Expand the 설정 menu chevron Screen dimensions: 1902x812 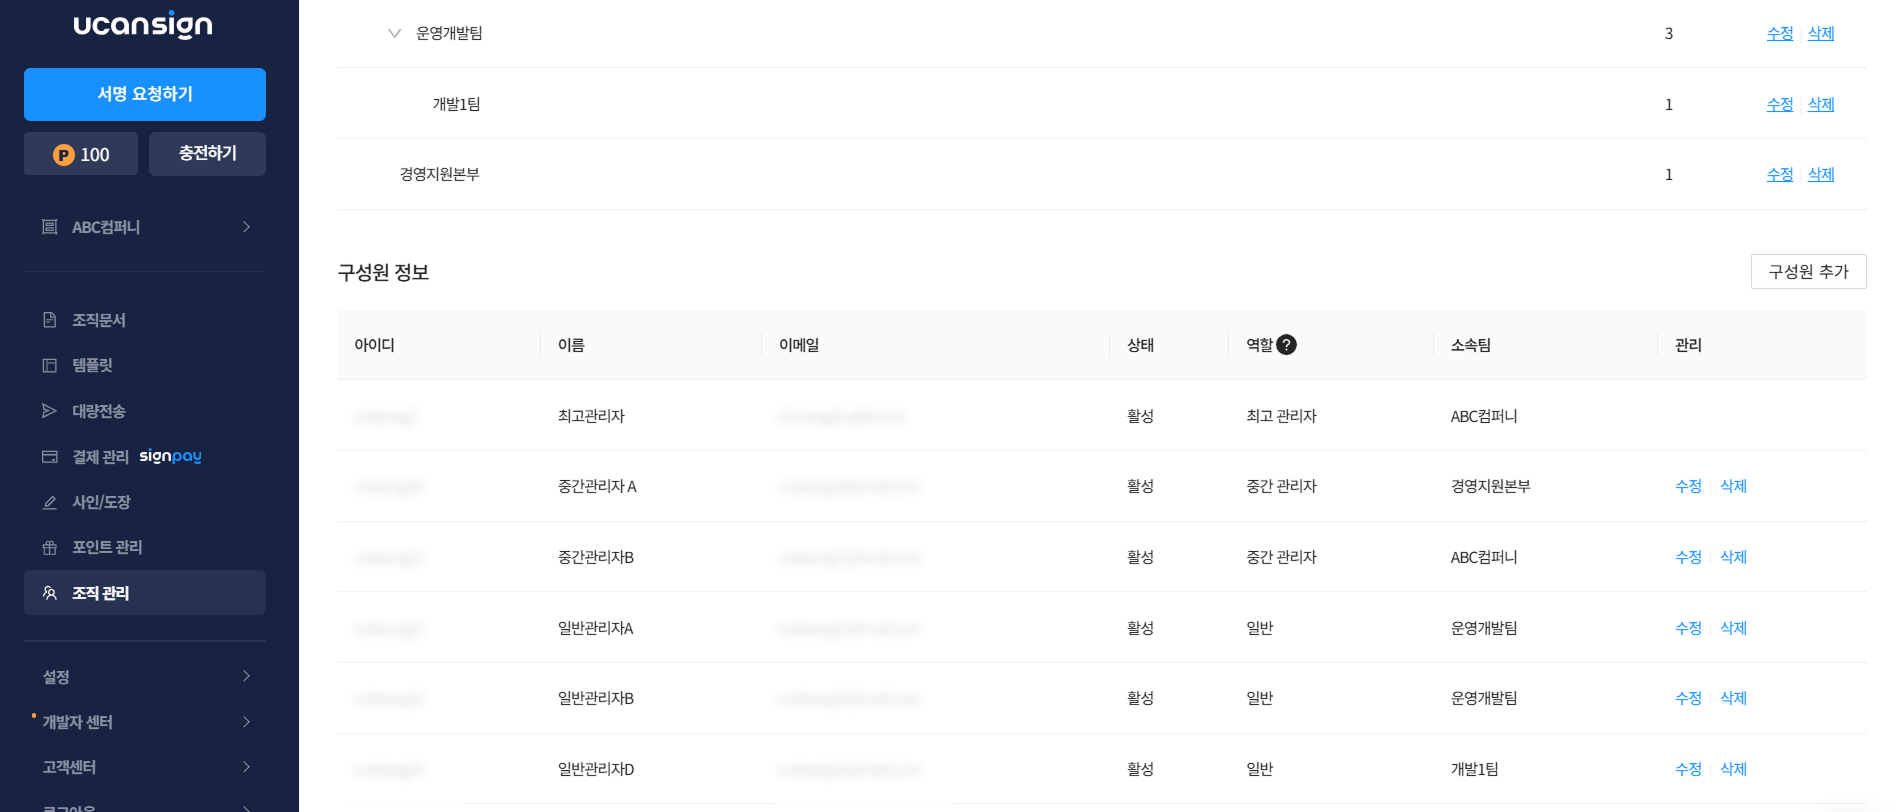[x=246, y=677]
